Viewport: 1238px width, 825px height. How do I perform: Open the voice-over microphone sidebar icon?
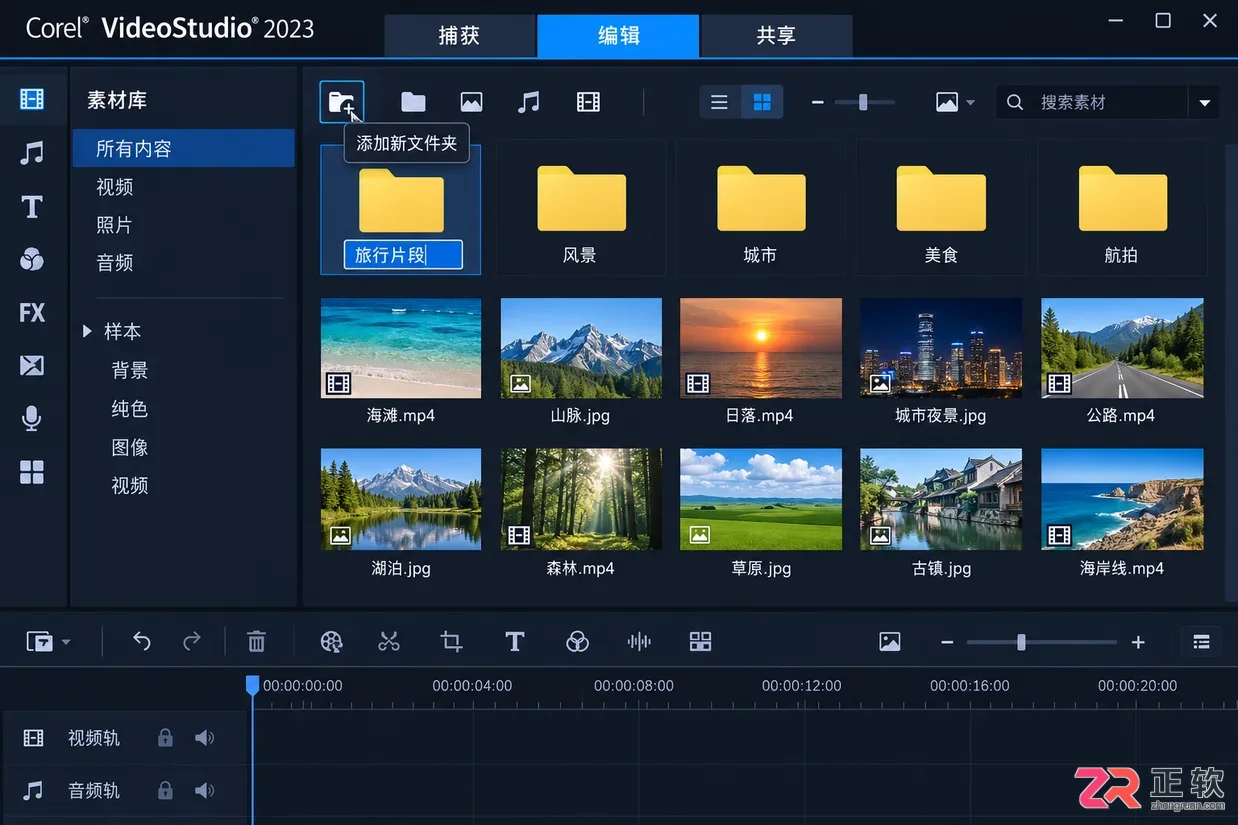(32, 419)
